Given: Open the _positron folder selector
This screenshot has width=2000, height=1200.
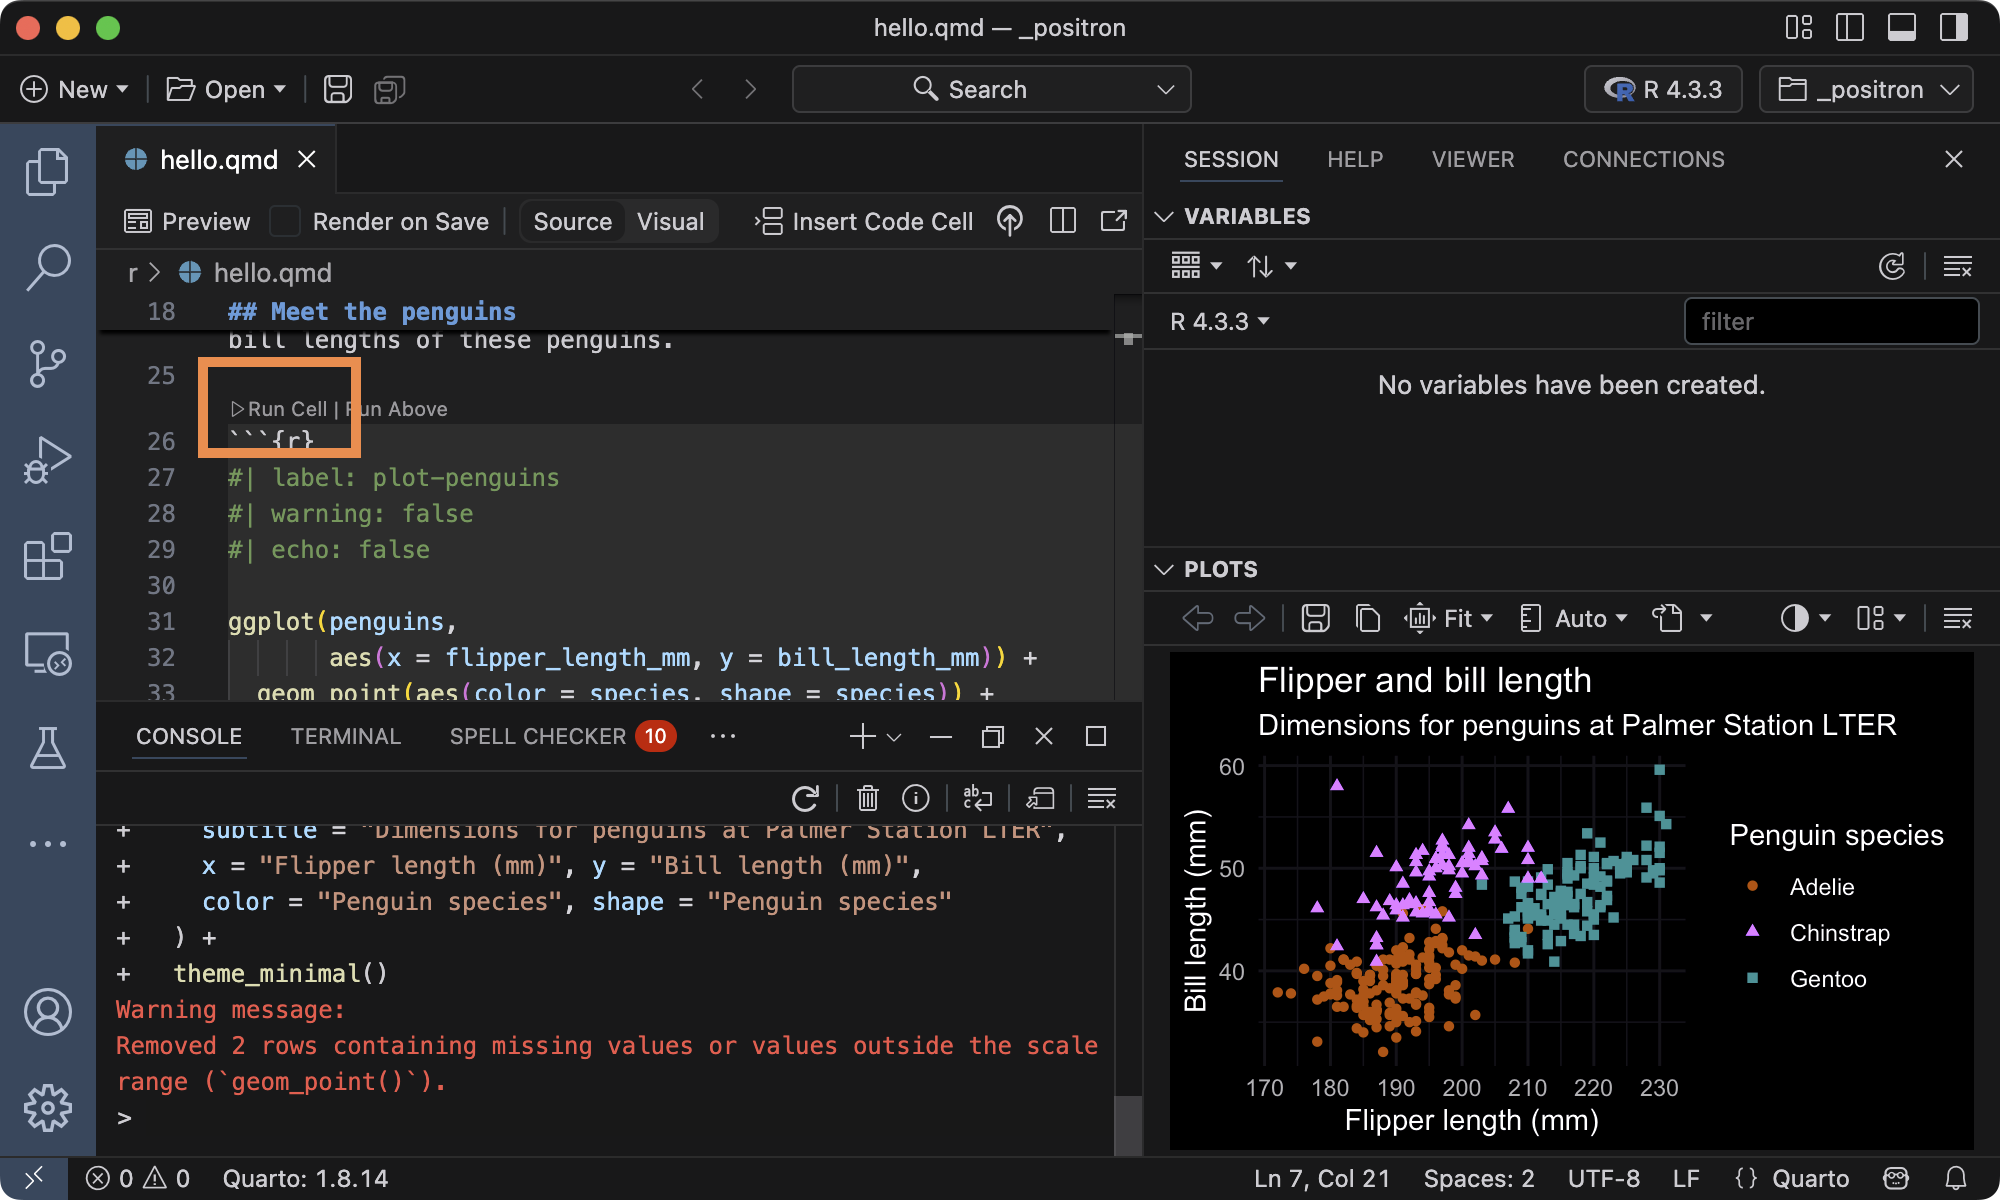Looking at the screenshot, I should click(x=1866, y=89).
